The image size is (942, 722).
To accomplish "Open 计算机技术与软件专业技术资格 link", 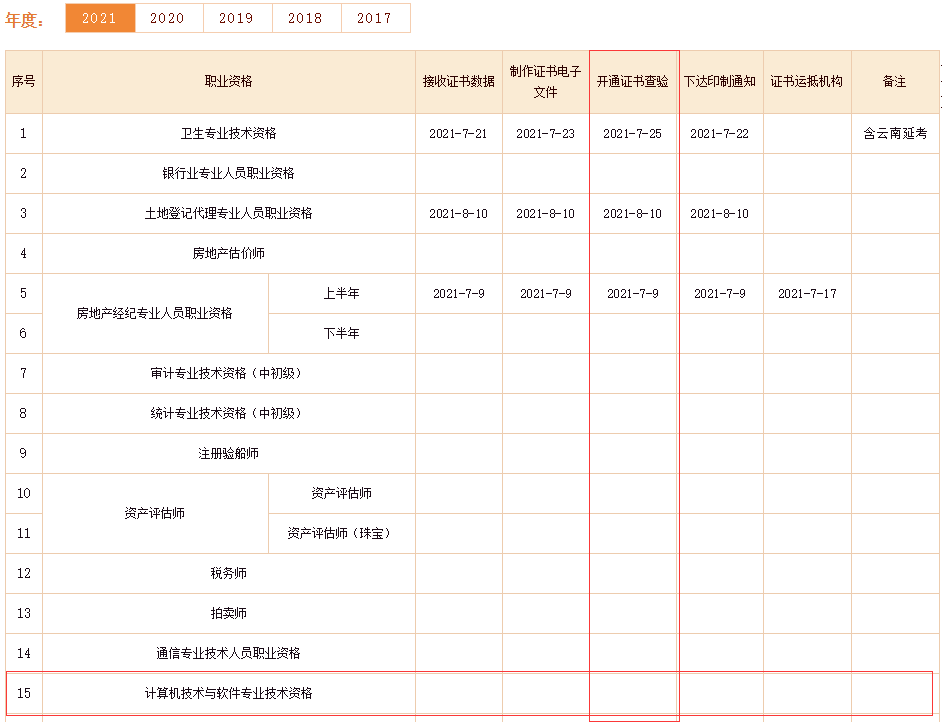I will [x=228, y=693].
